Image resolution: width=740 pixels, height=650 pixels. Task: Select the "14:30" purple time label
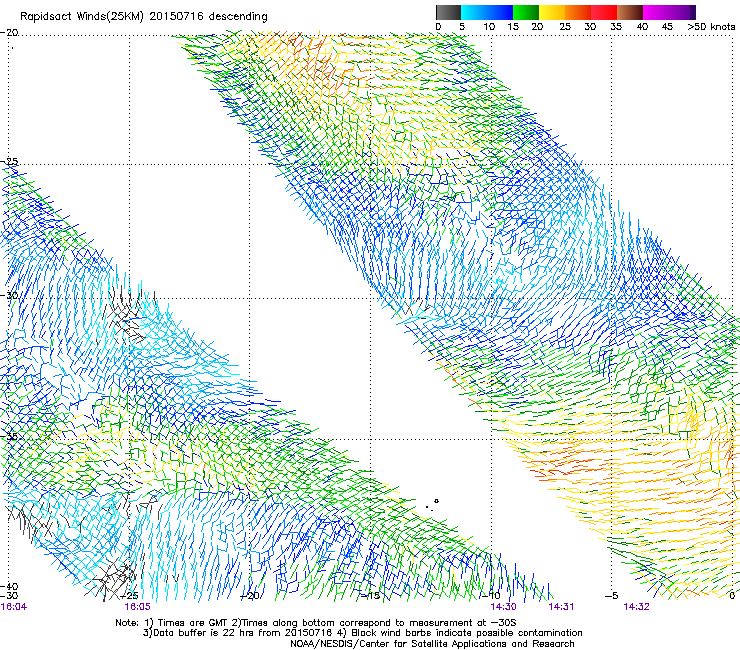[x=503, y=607]
